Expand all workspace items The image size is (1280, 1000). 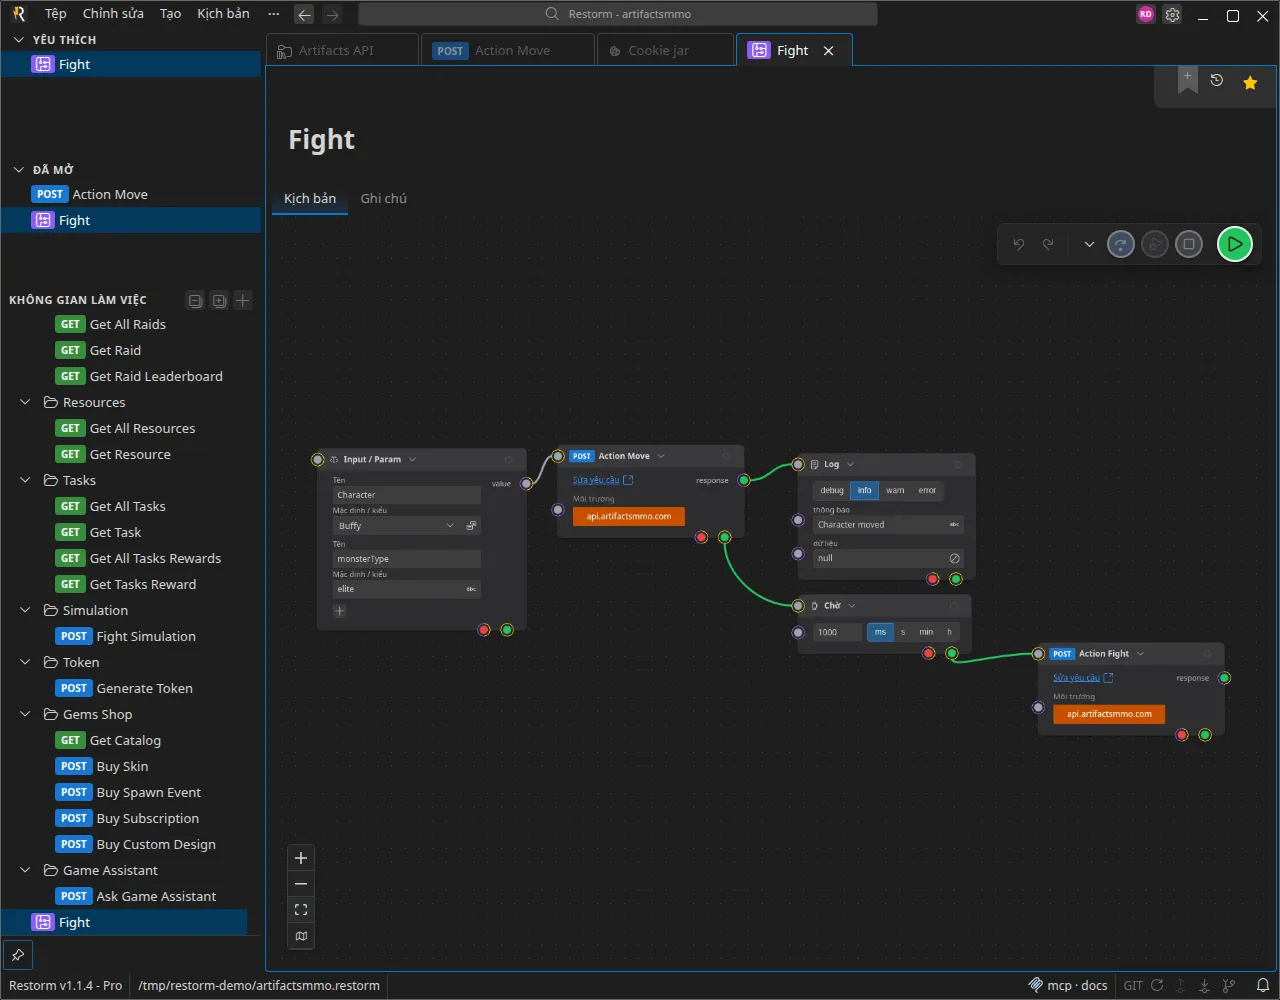tap(219, 300)
